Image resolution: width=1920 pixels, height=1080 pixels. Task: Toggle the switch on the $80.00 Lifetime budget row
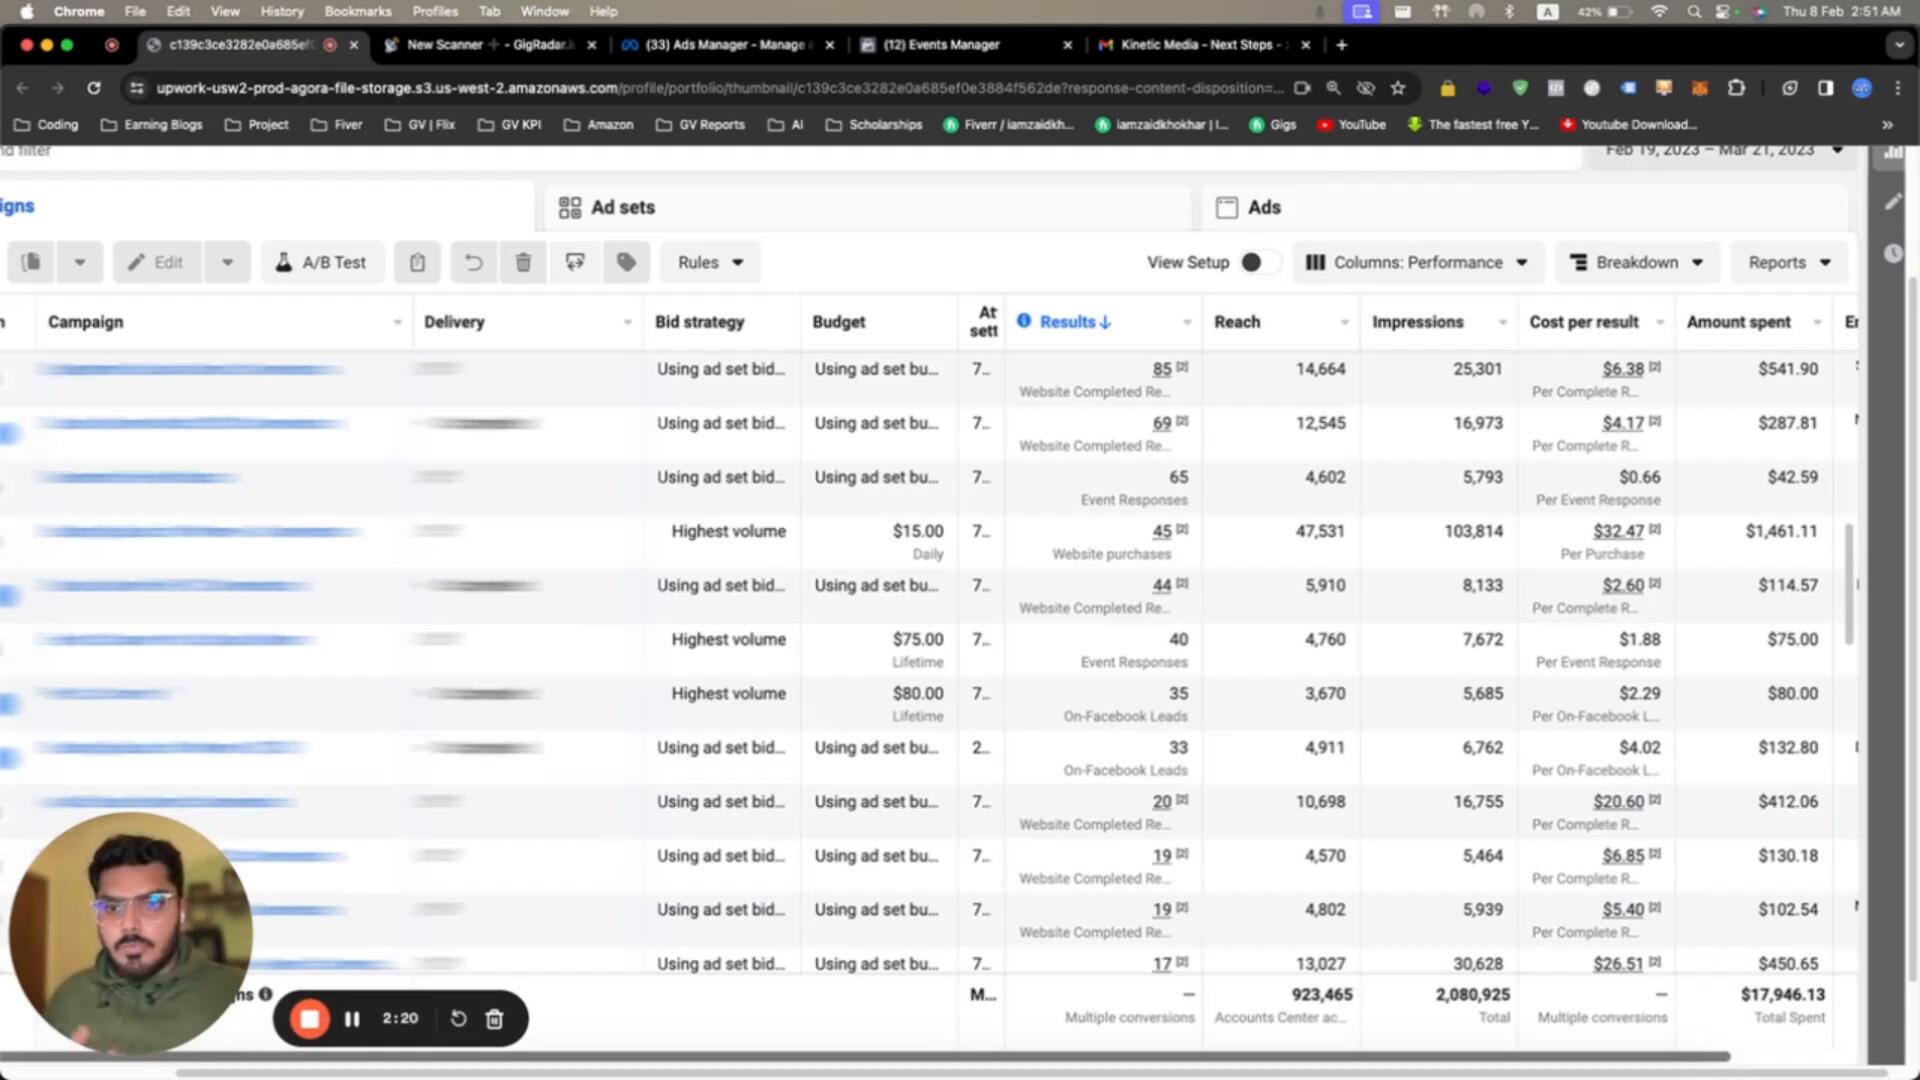(8, 704)
